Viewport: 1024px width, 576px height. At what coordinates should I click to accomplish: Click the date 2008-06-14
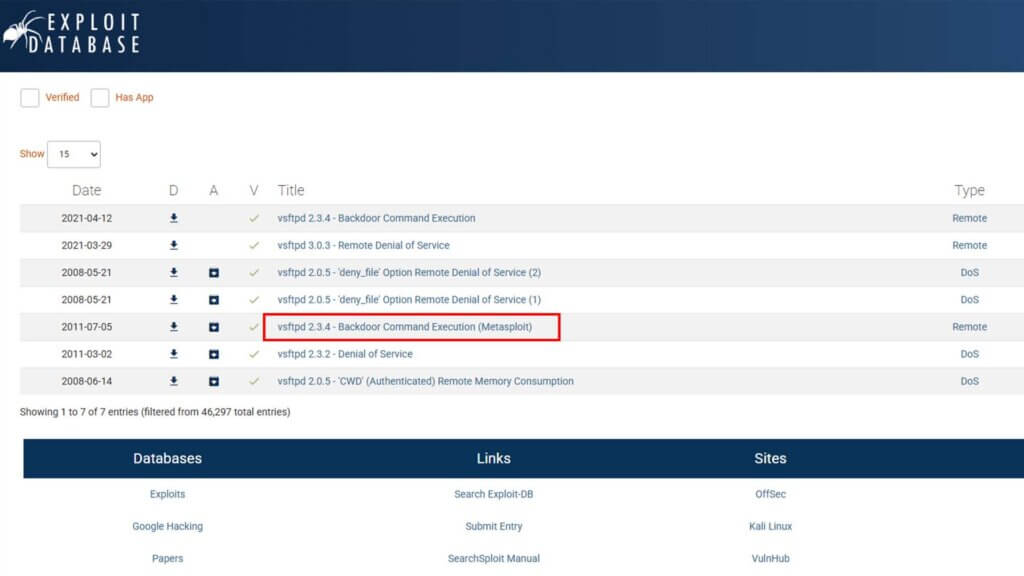[87, 381]
